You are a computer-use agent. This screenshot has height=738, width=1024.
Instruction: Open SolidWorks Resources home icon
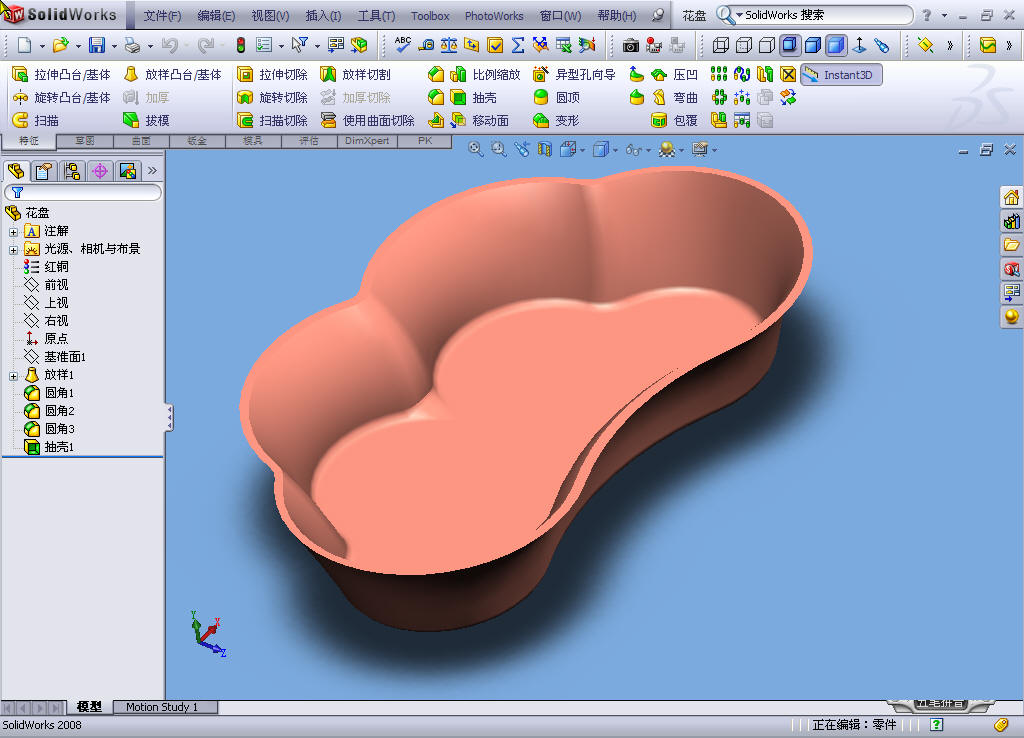click(1012, 197)
